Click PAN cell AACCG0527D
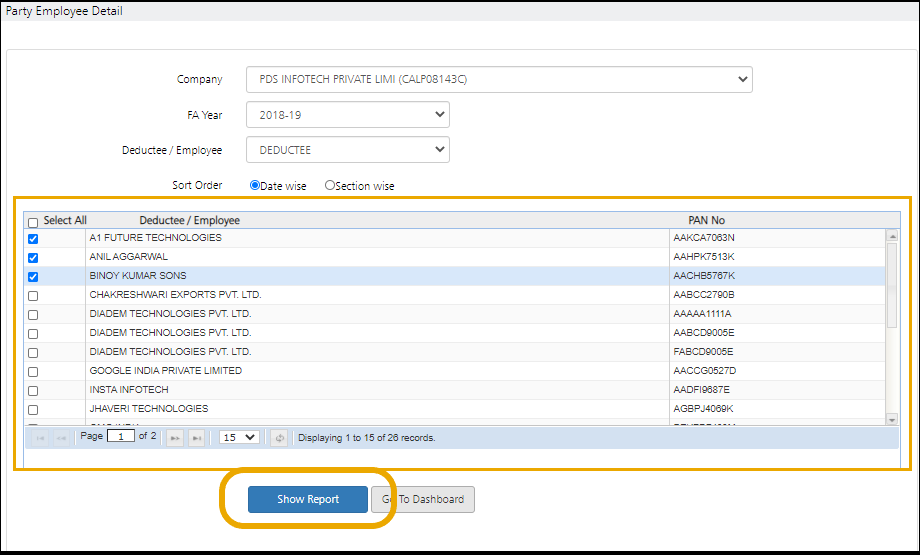This screenshot has height=555, width=920. [x=777, y=371]
